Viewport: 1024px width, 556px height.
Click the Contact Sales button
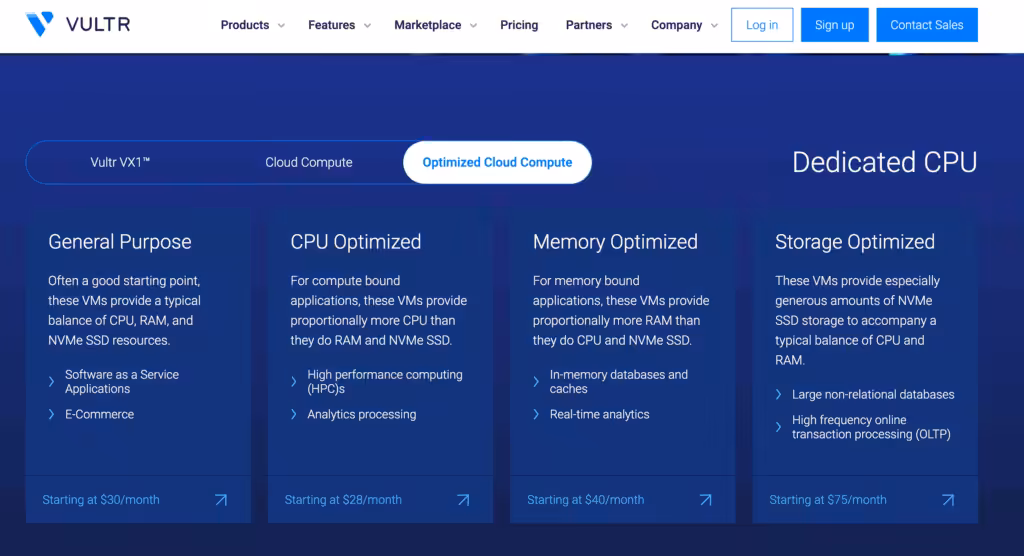[926, 25]
